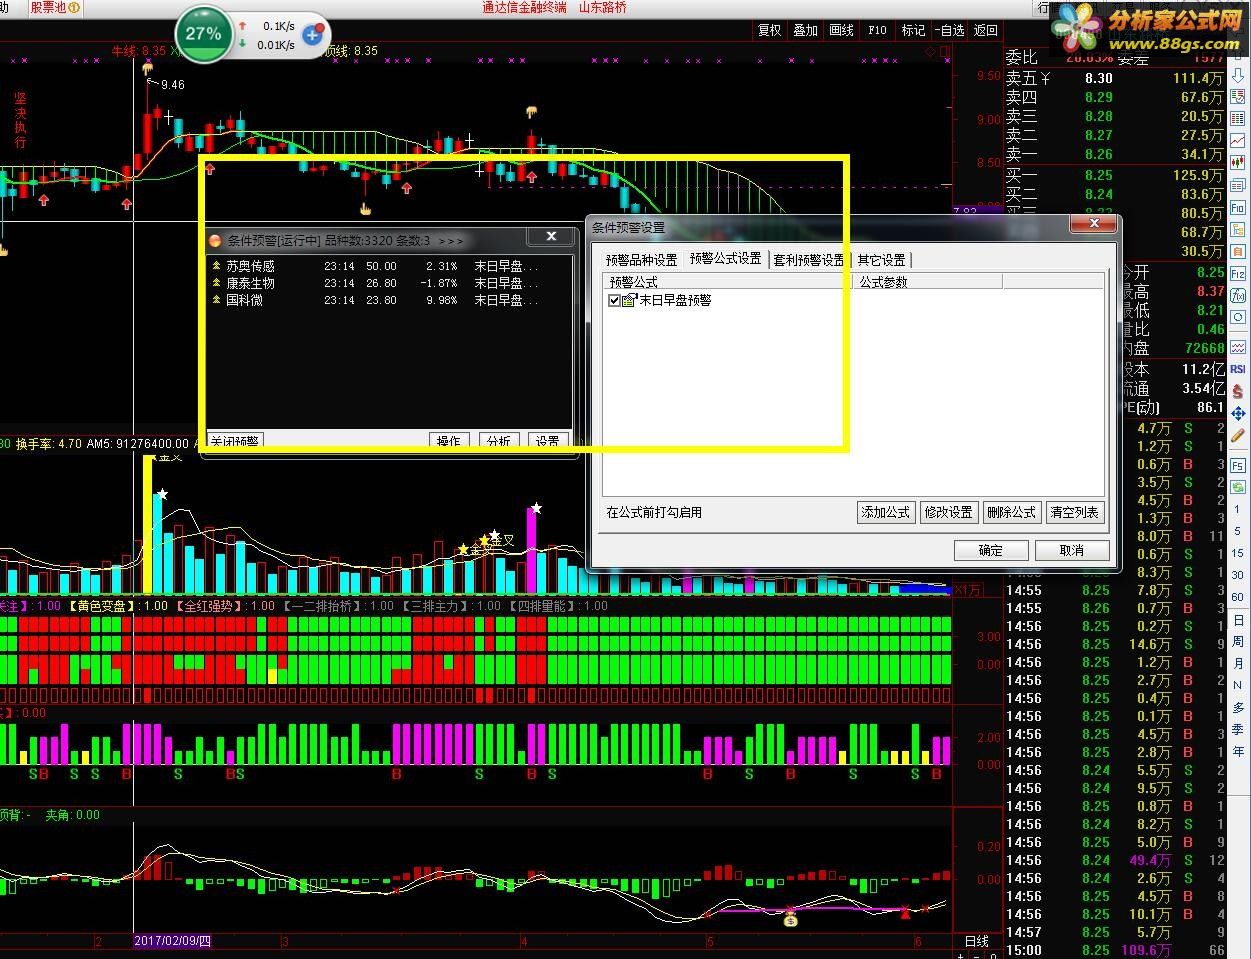Switch to 套利预警设置 tab
Image resolution: width=1251 pixels, height=959 pixels.
(808, 260)
